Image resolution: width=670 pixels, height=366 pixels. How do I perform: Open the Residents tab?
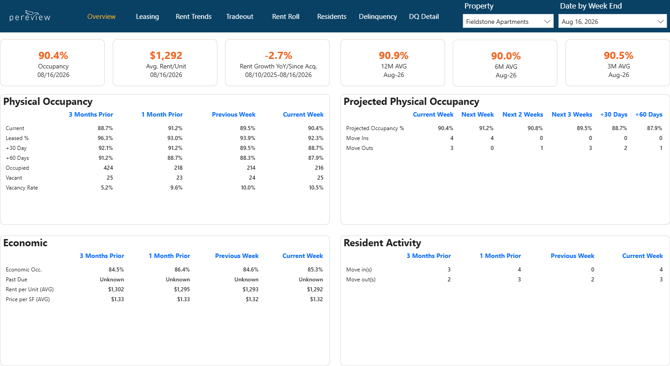click(x=332, y=17)
